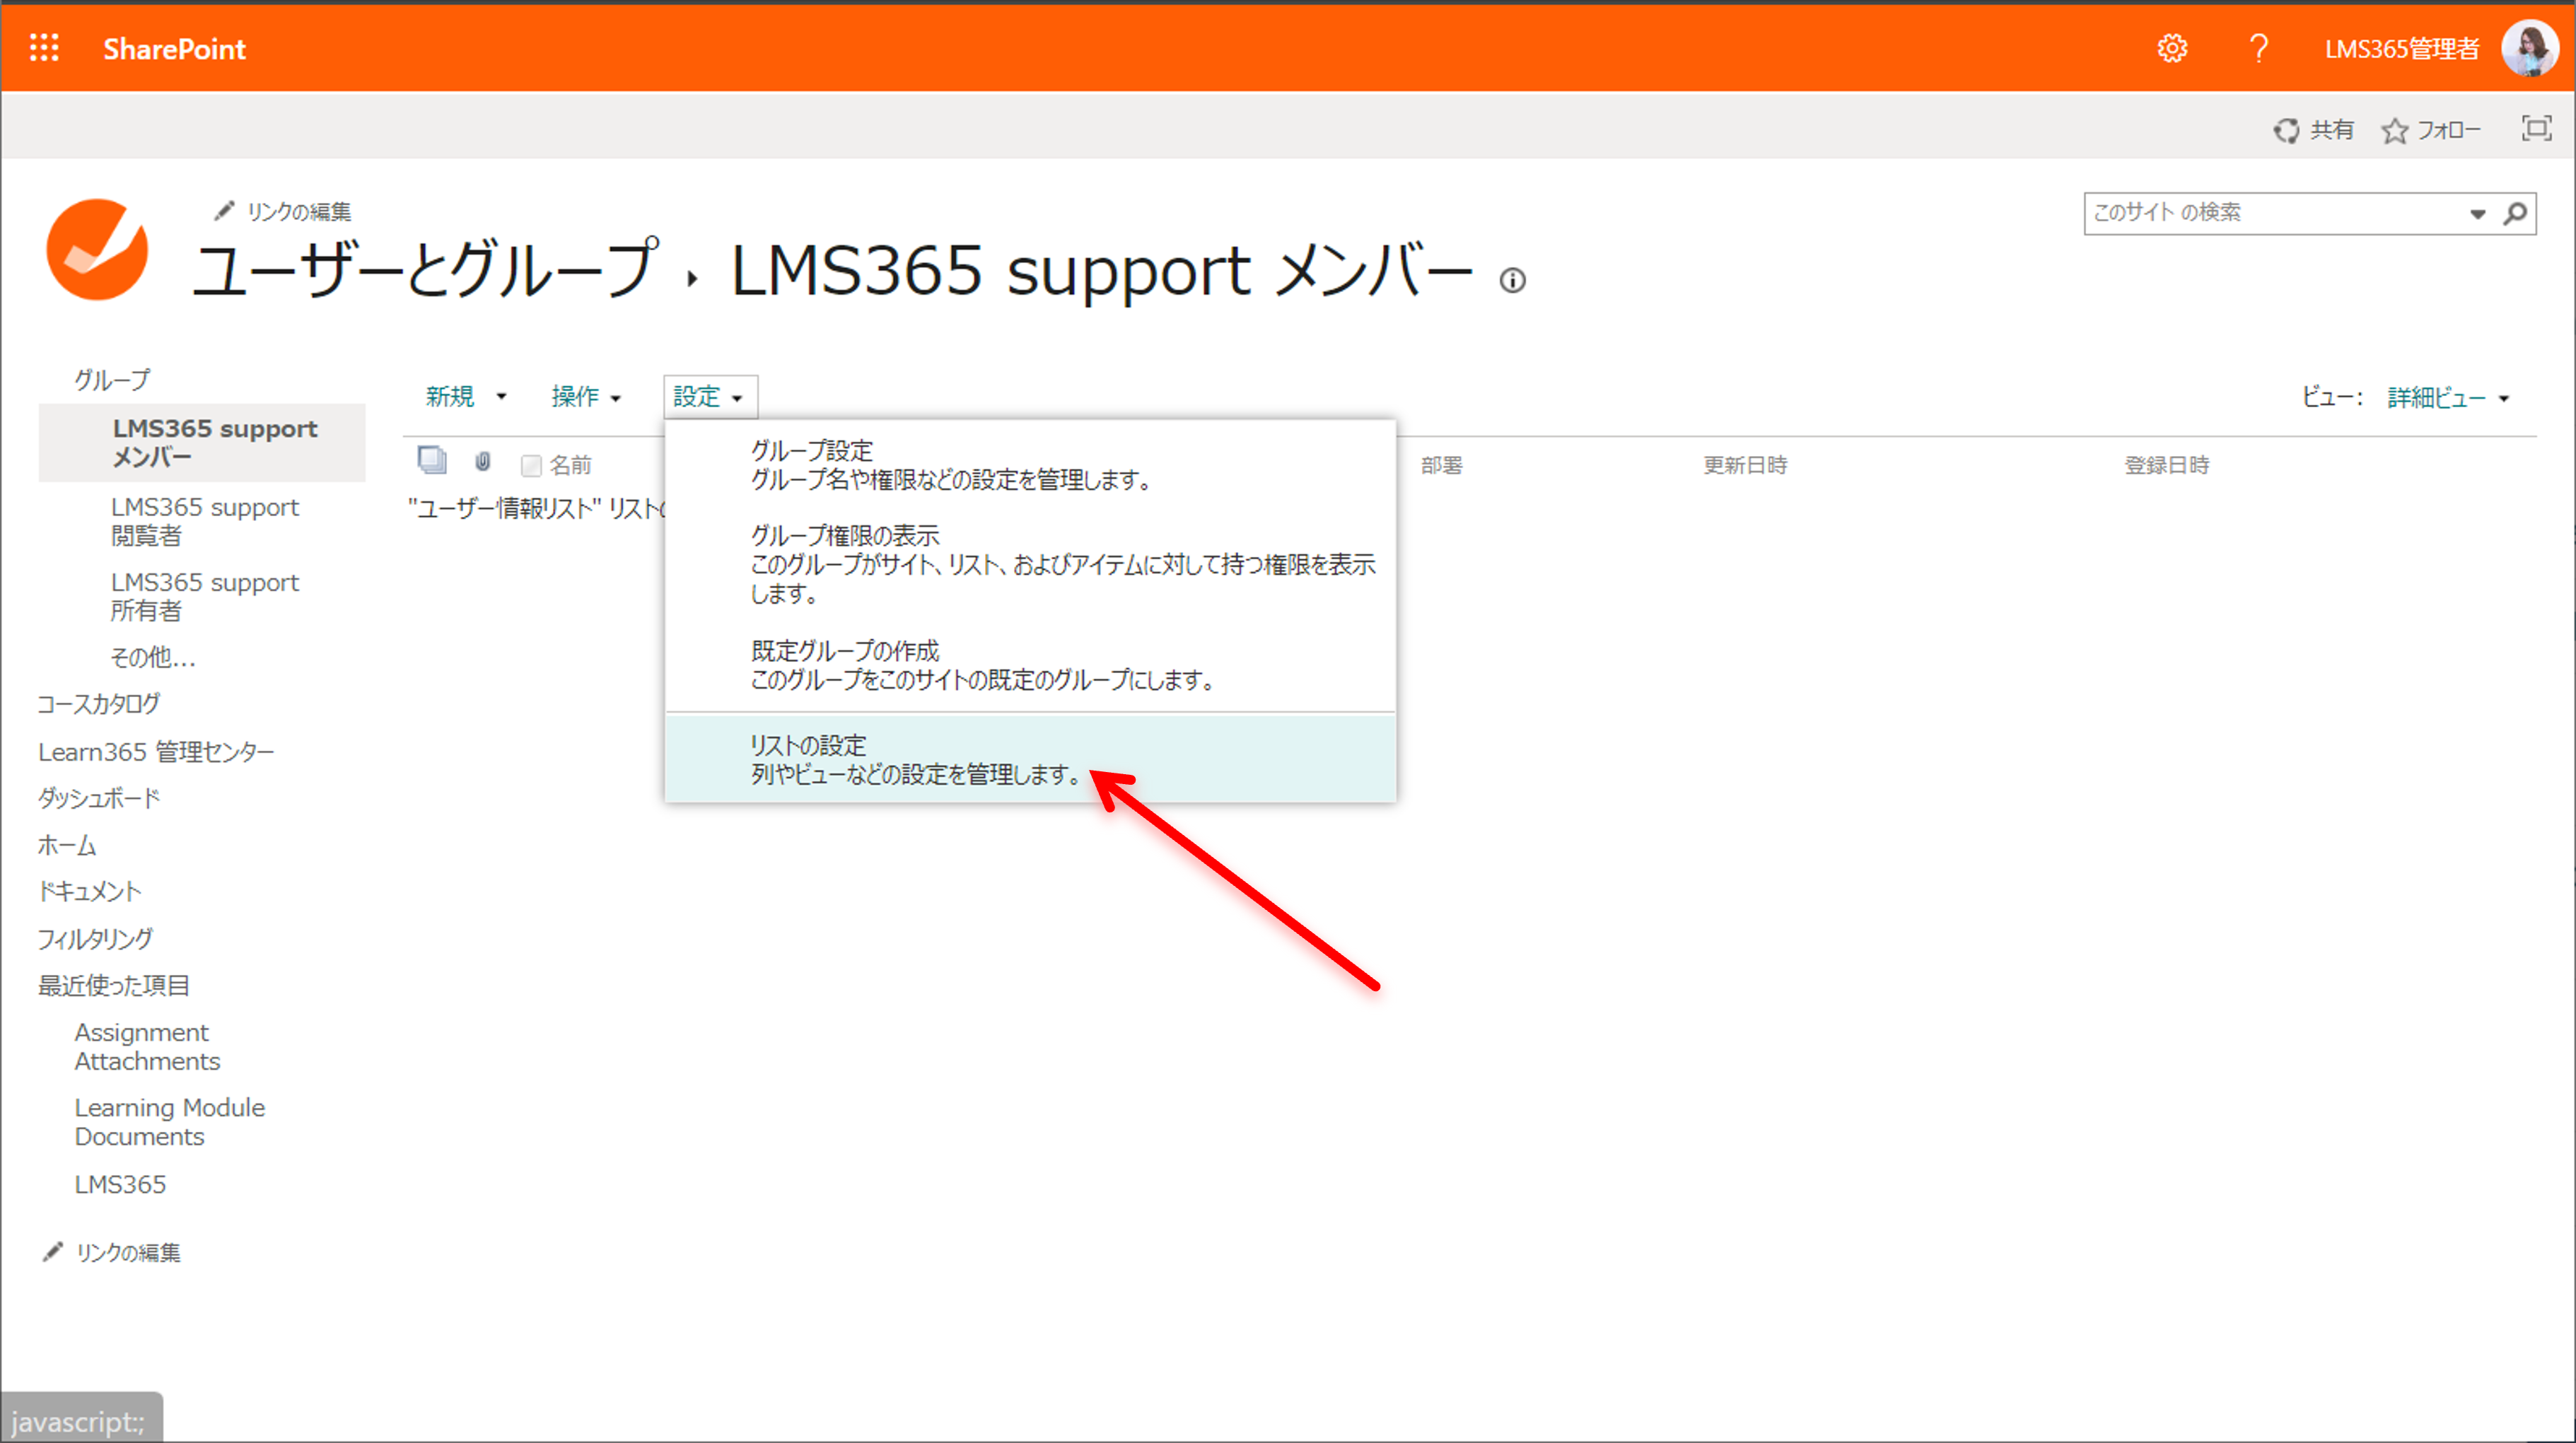
Task: Open the 操作 dropdown menu
Action: point(587,396)
